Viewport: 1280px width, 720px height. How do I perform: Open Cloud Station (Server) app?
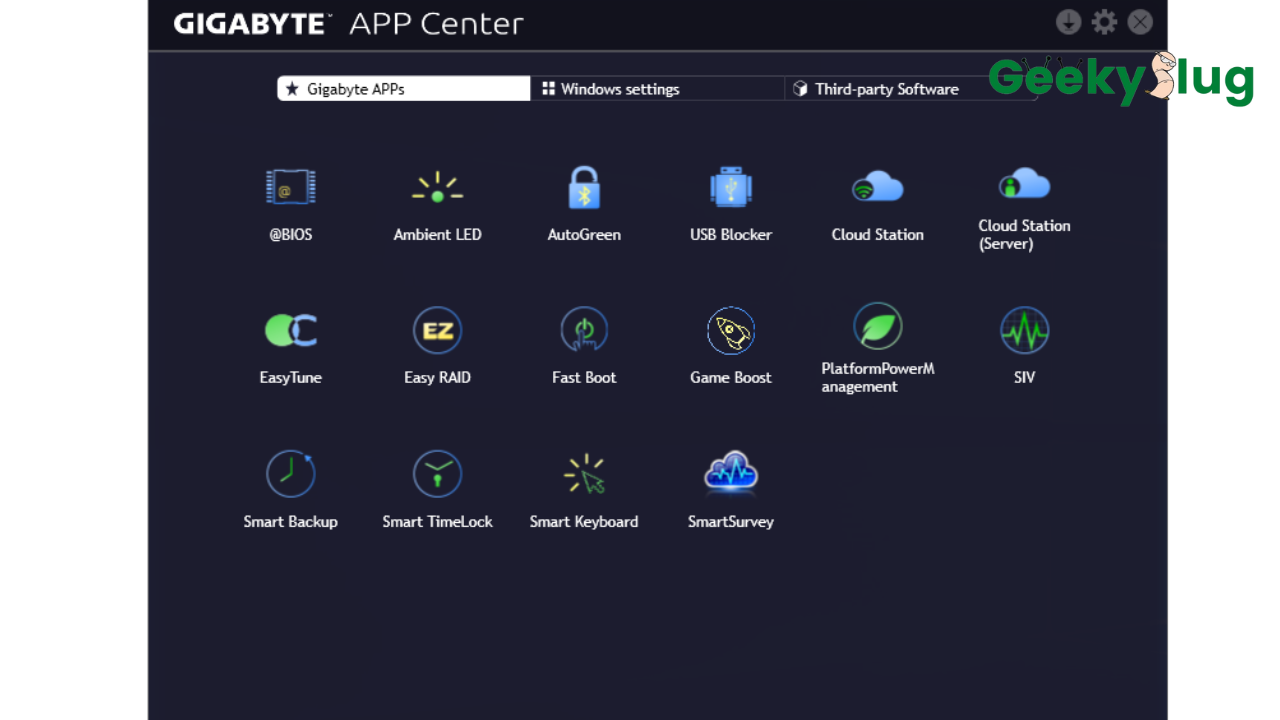1024,186
